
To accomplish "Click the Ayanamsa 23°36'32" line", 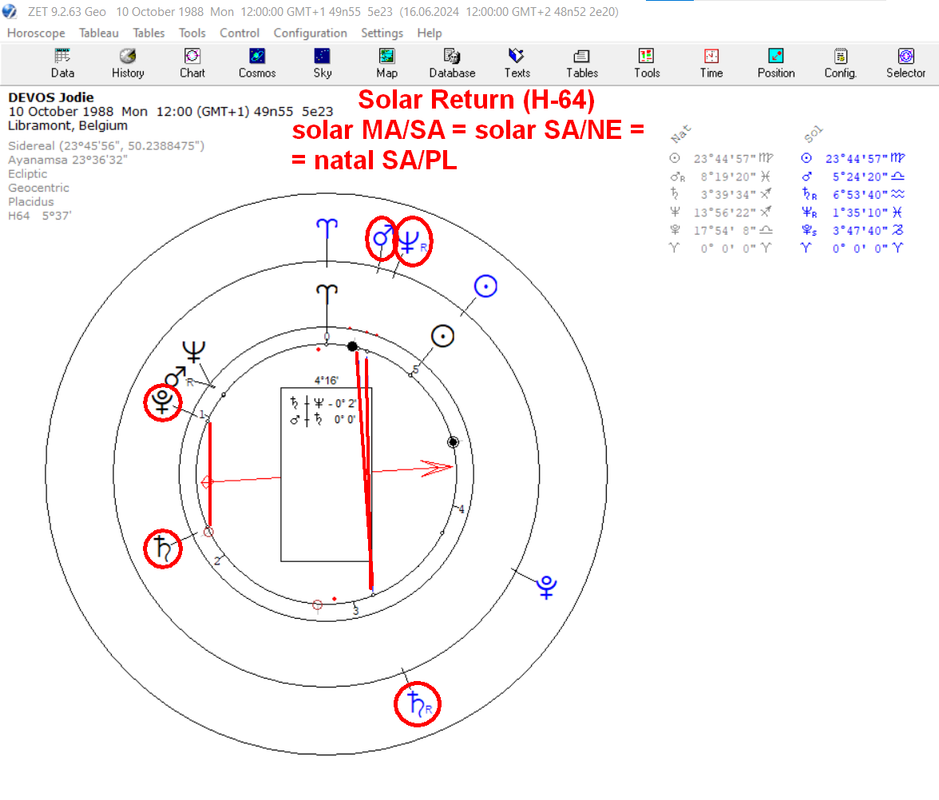I will [x=68, y=160].
